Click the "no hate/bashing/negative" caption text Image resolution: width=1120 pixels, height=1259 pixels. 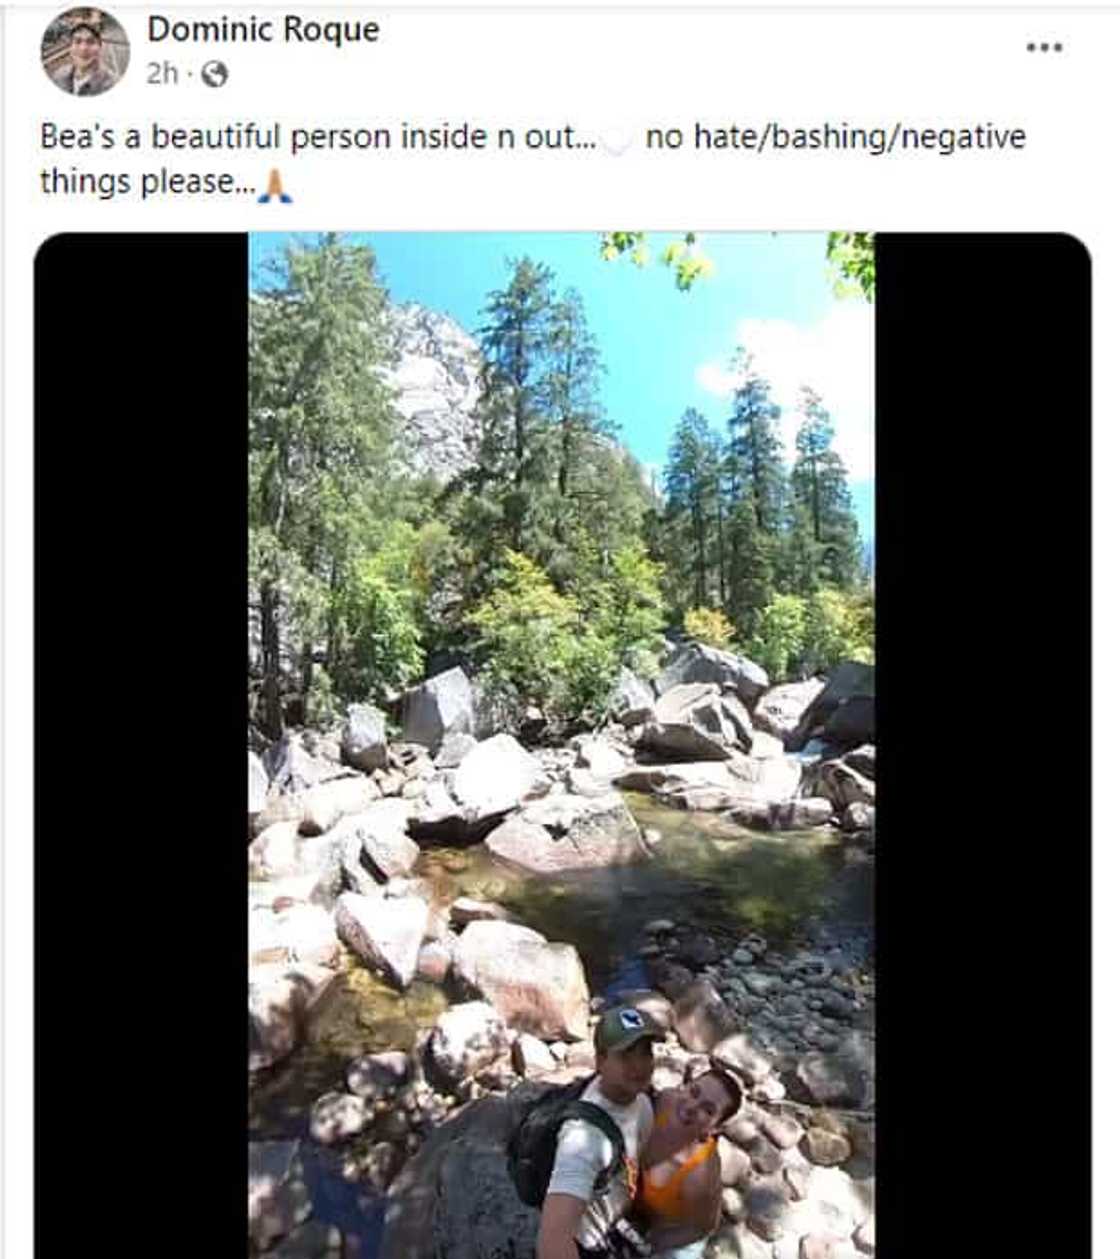835,137
